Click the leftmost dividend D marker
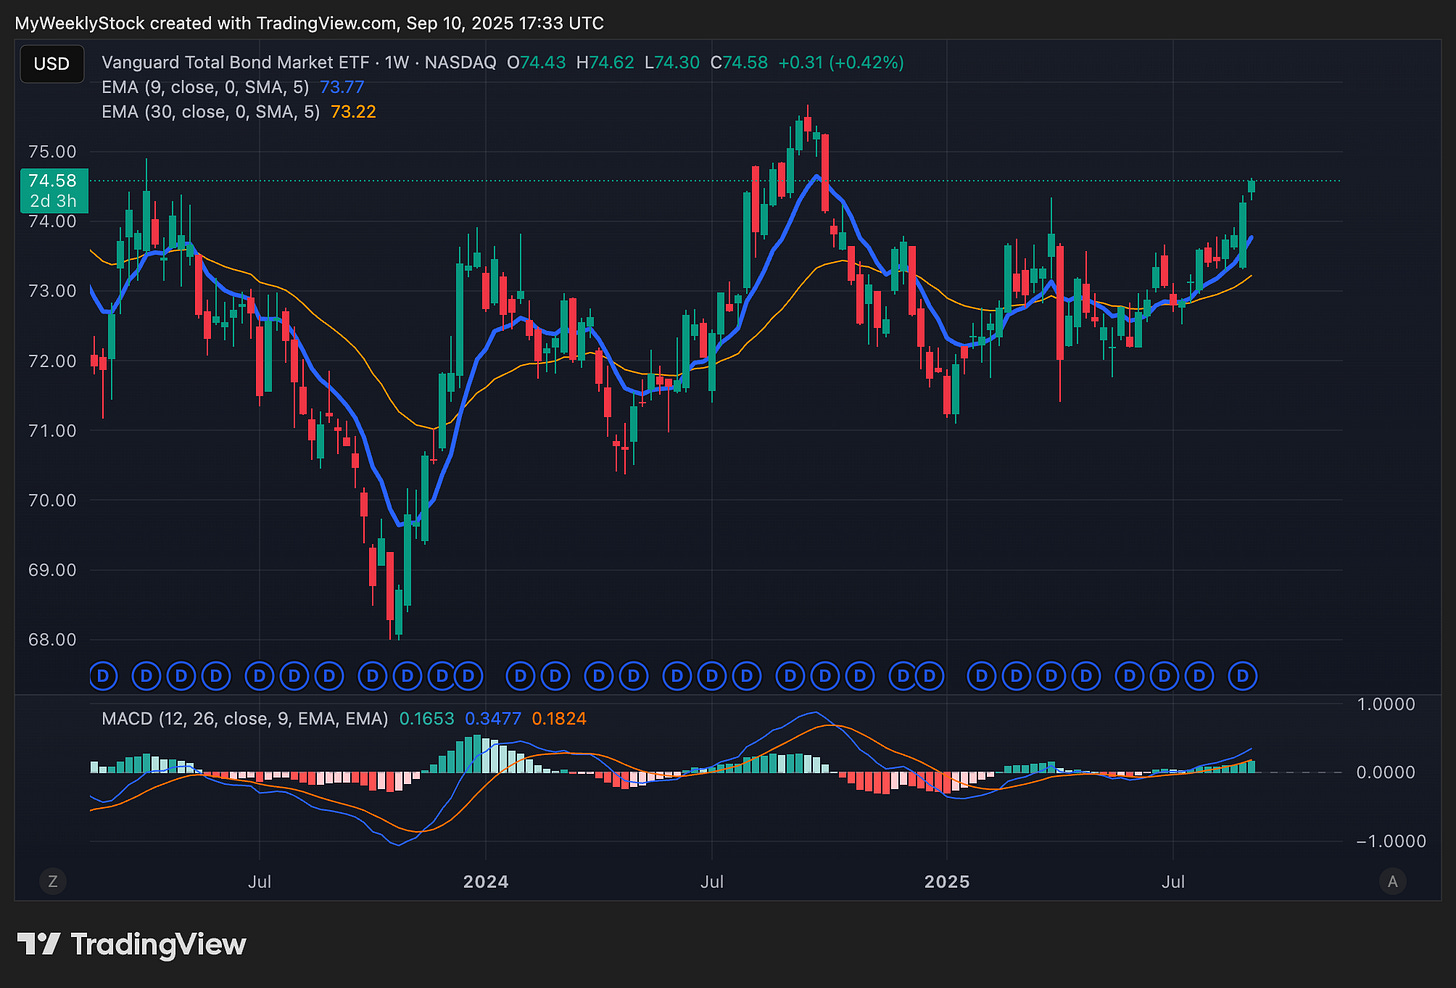Viewport: 1456px width, 988px height. tap(103, 676)
